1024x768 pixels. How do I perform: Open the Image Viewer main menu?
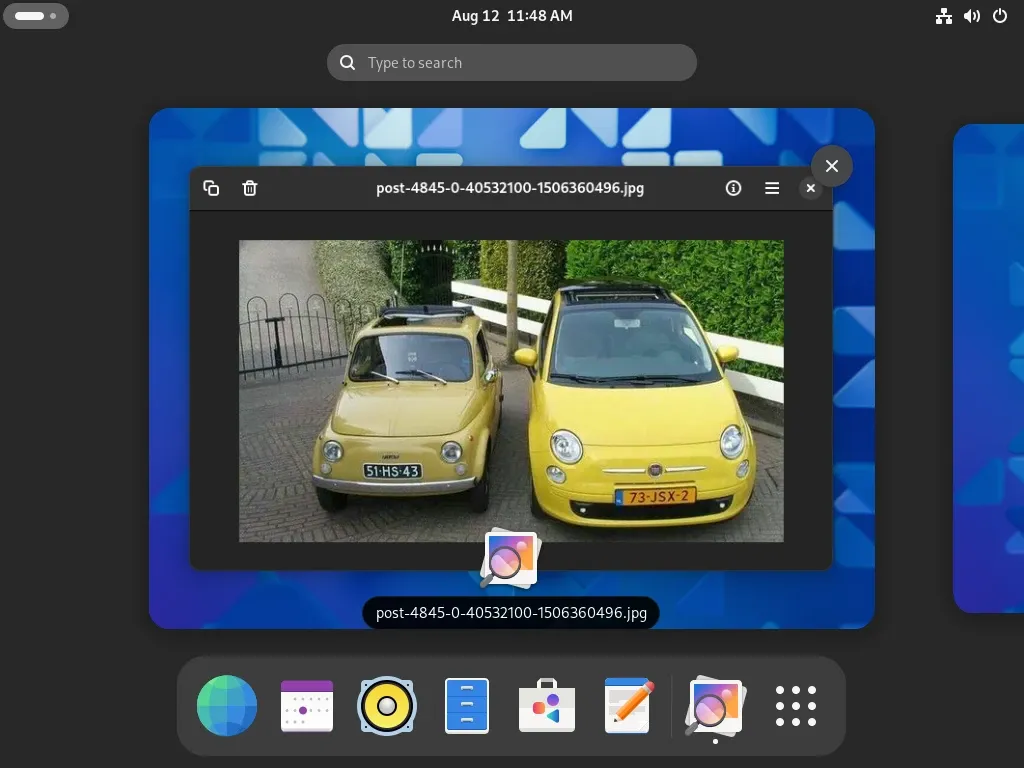click(x=772, y=188)
